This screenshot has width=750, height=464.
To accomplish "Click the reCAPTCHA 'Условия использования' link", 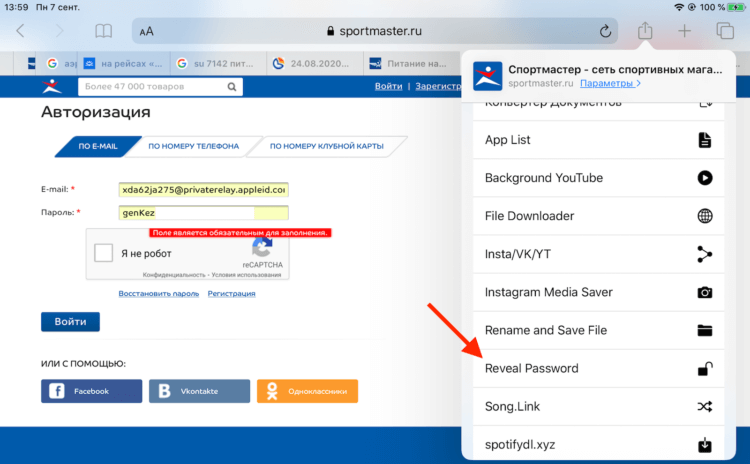I will point(246,275).
